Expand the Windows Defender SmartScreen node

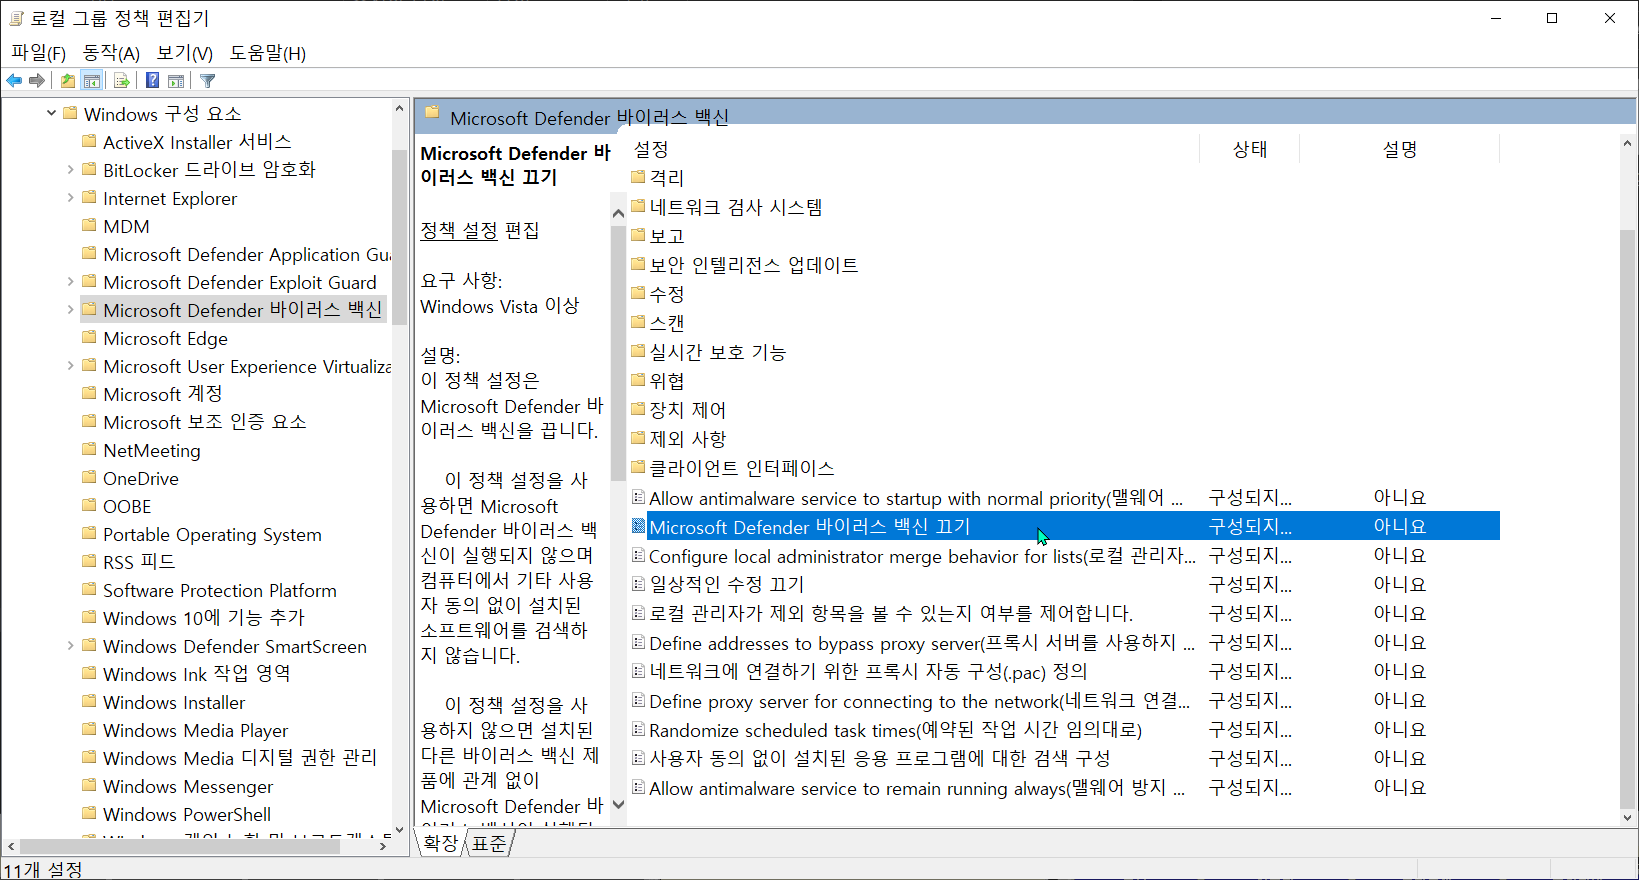coord(70,646)
